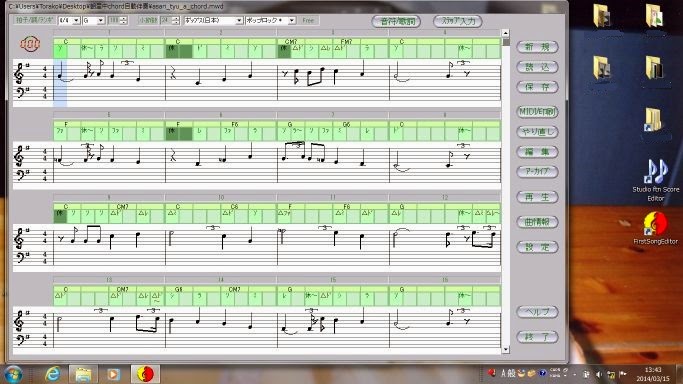Open FirstSongEditor desktop shortcut
The height and width of the screenshot is (384, 683).
point(656,228)
